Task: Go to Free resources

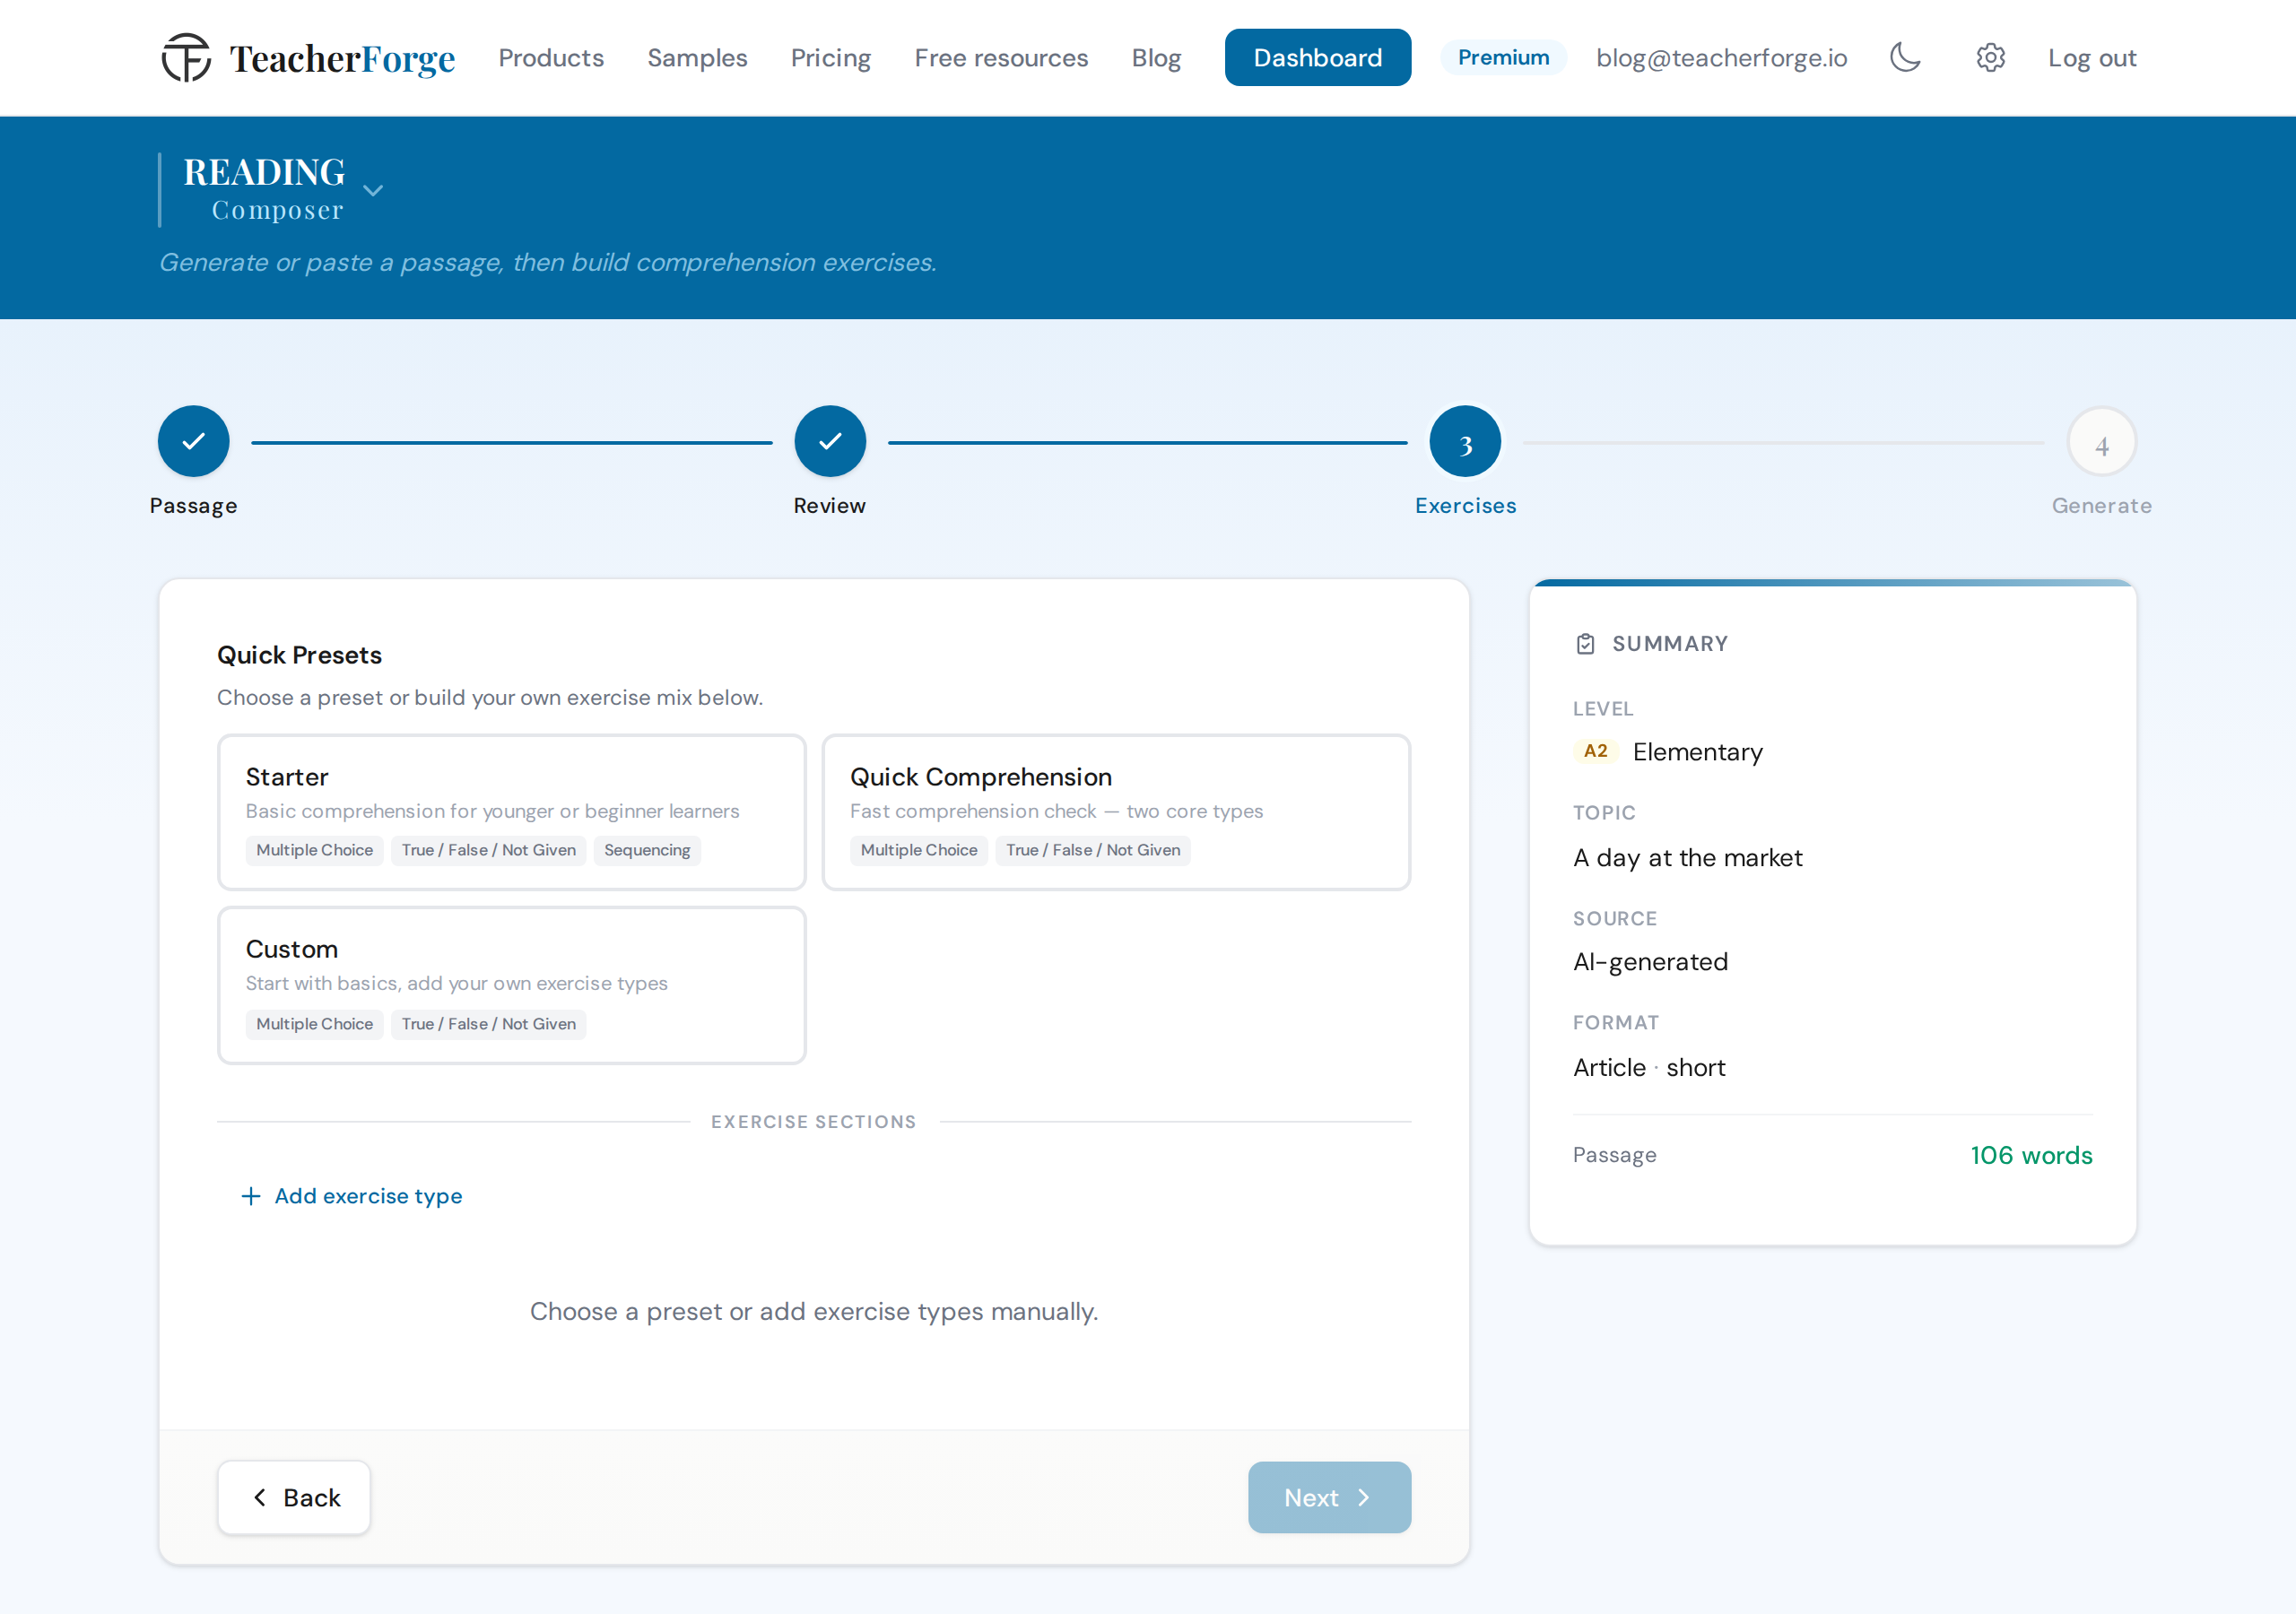Action: [1001, 57]
